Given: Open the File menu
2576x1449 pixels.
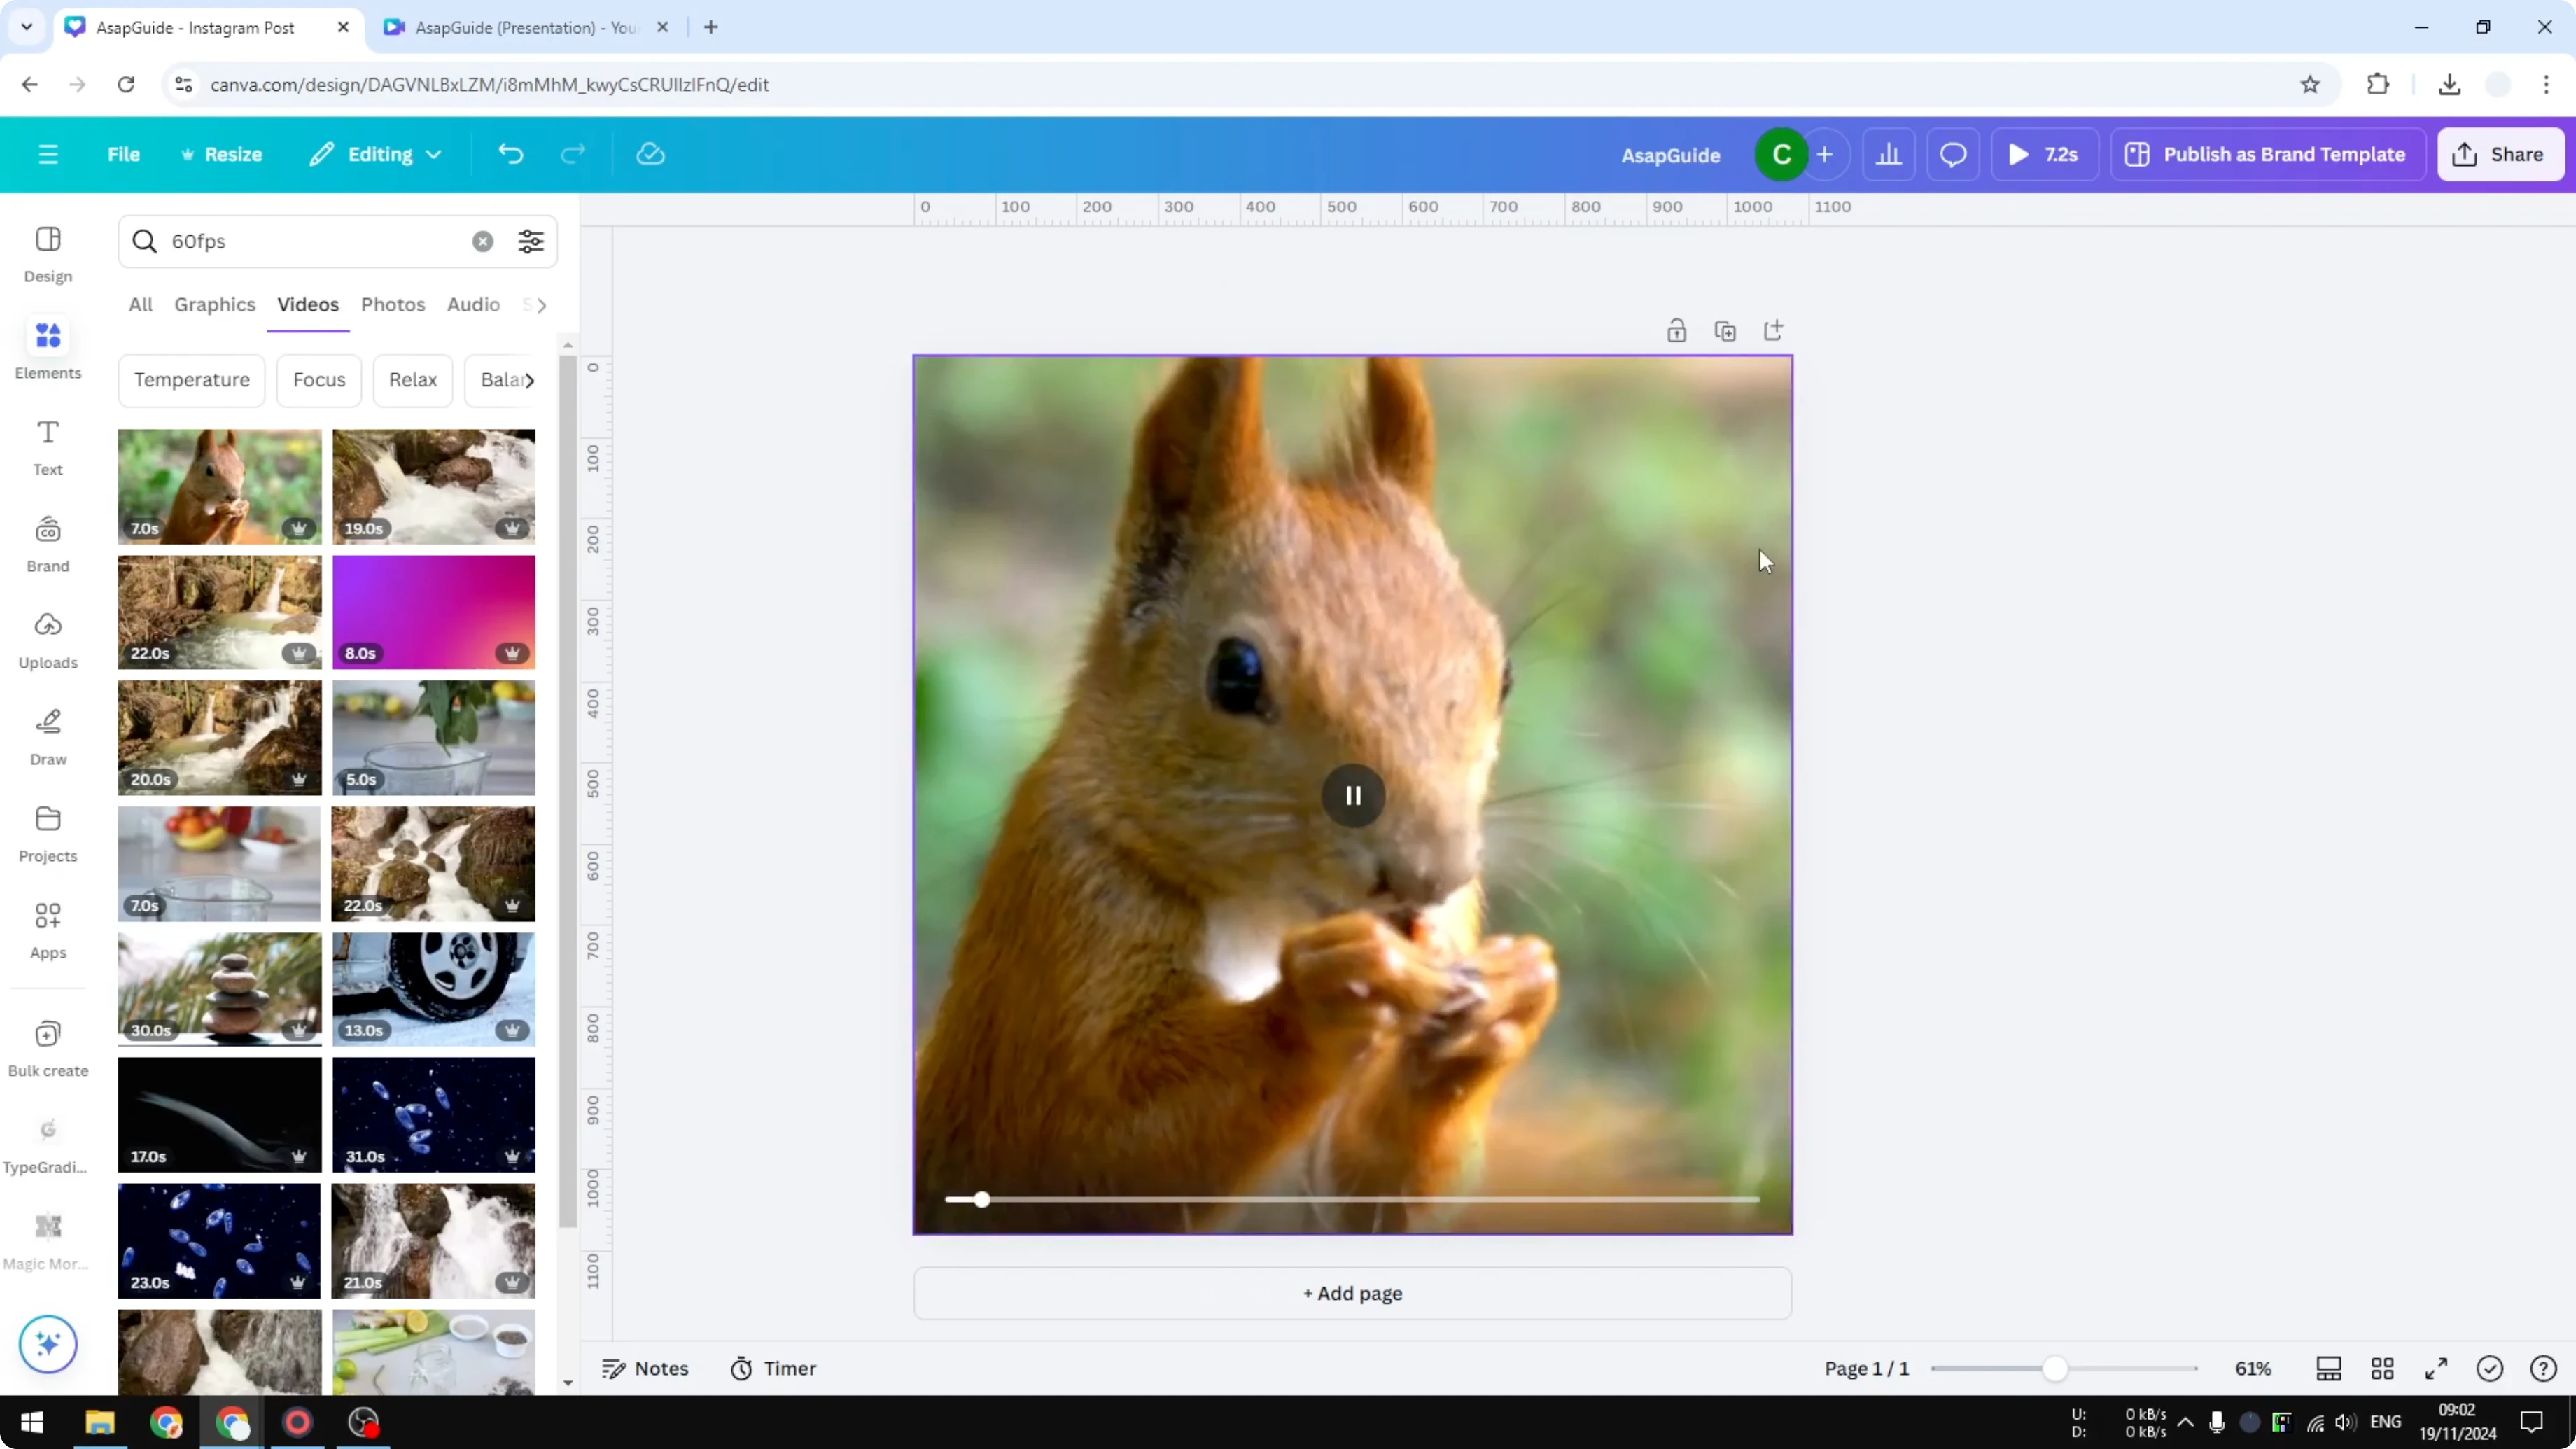Looking at the screenshot, I should coord(124,154).
